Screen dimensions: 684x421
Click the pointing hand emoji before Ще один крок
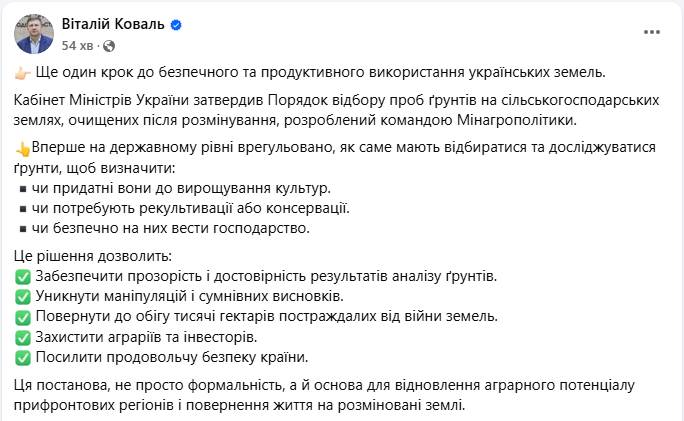(x=24, y=73)
